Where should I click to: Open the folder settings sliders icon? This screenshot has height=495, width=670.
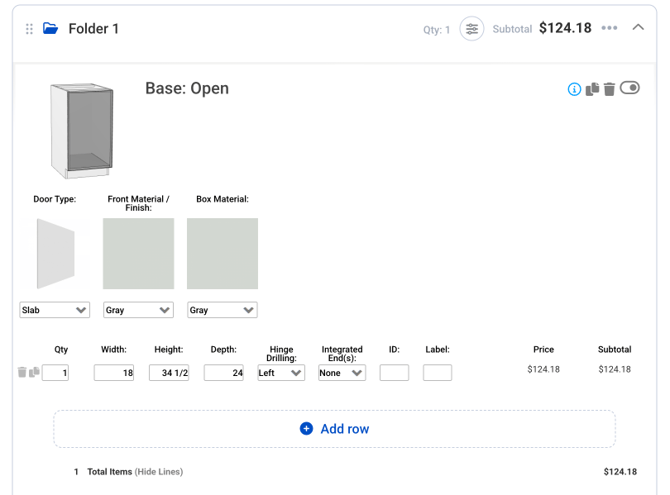tap(472, 29)
